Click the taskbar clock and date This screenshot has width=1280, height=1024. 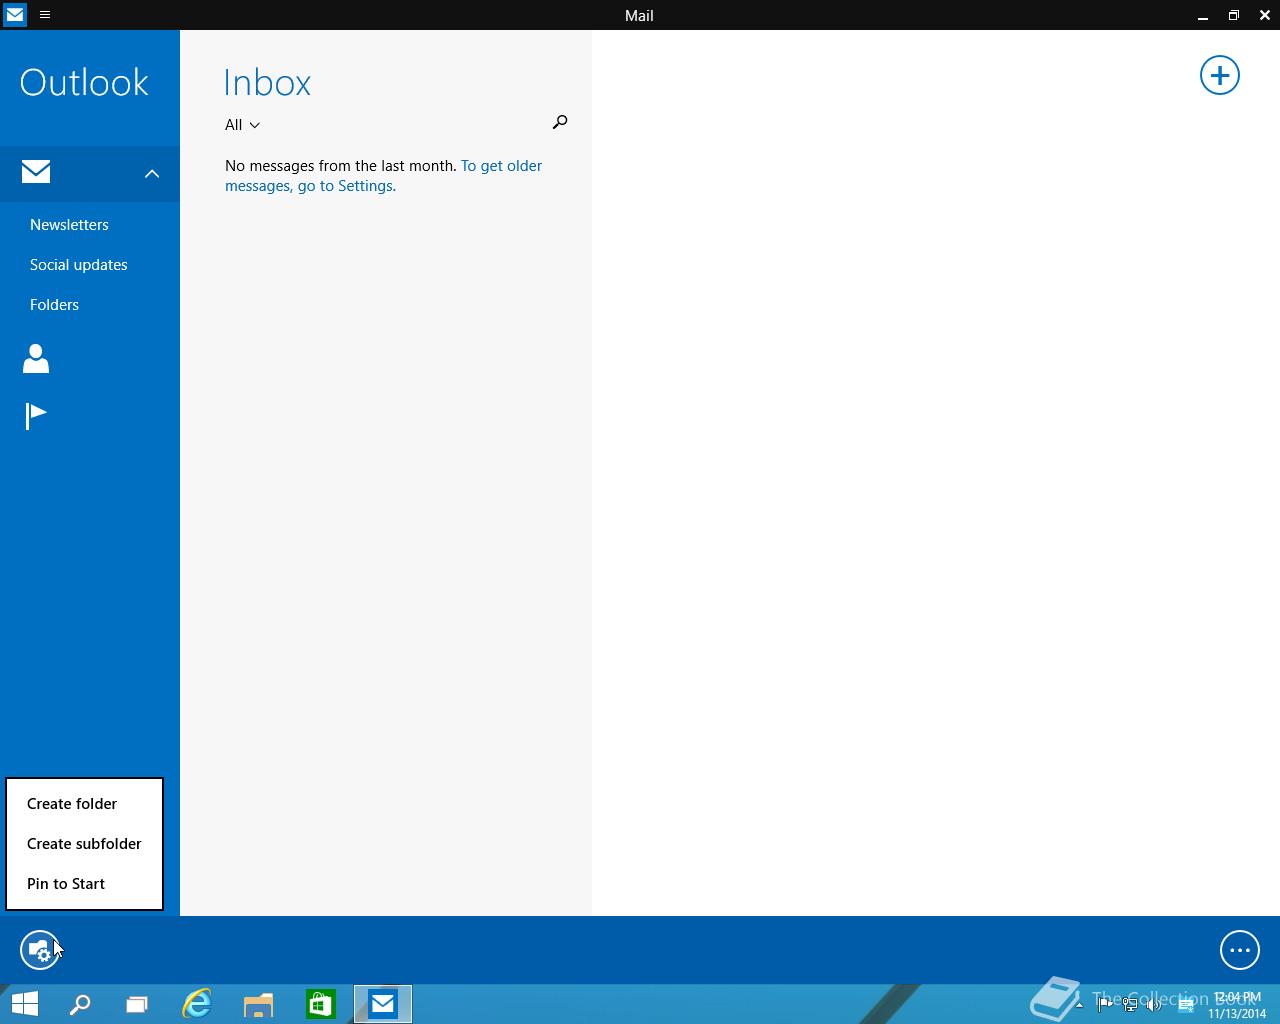1237,1005
